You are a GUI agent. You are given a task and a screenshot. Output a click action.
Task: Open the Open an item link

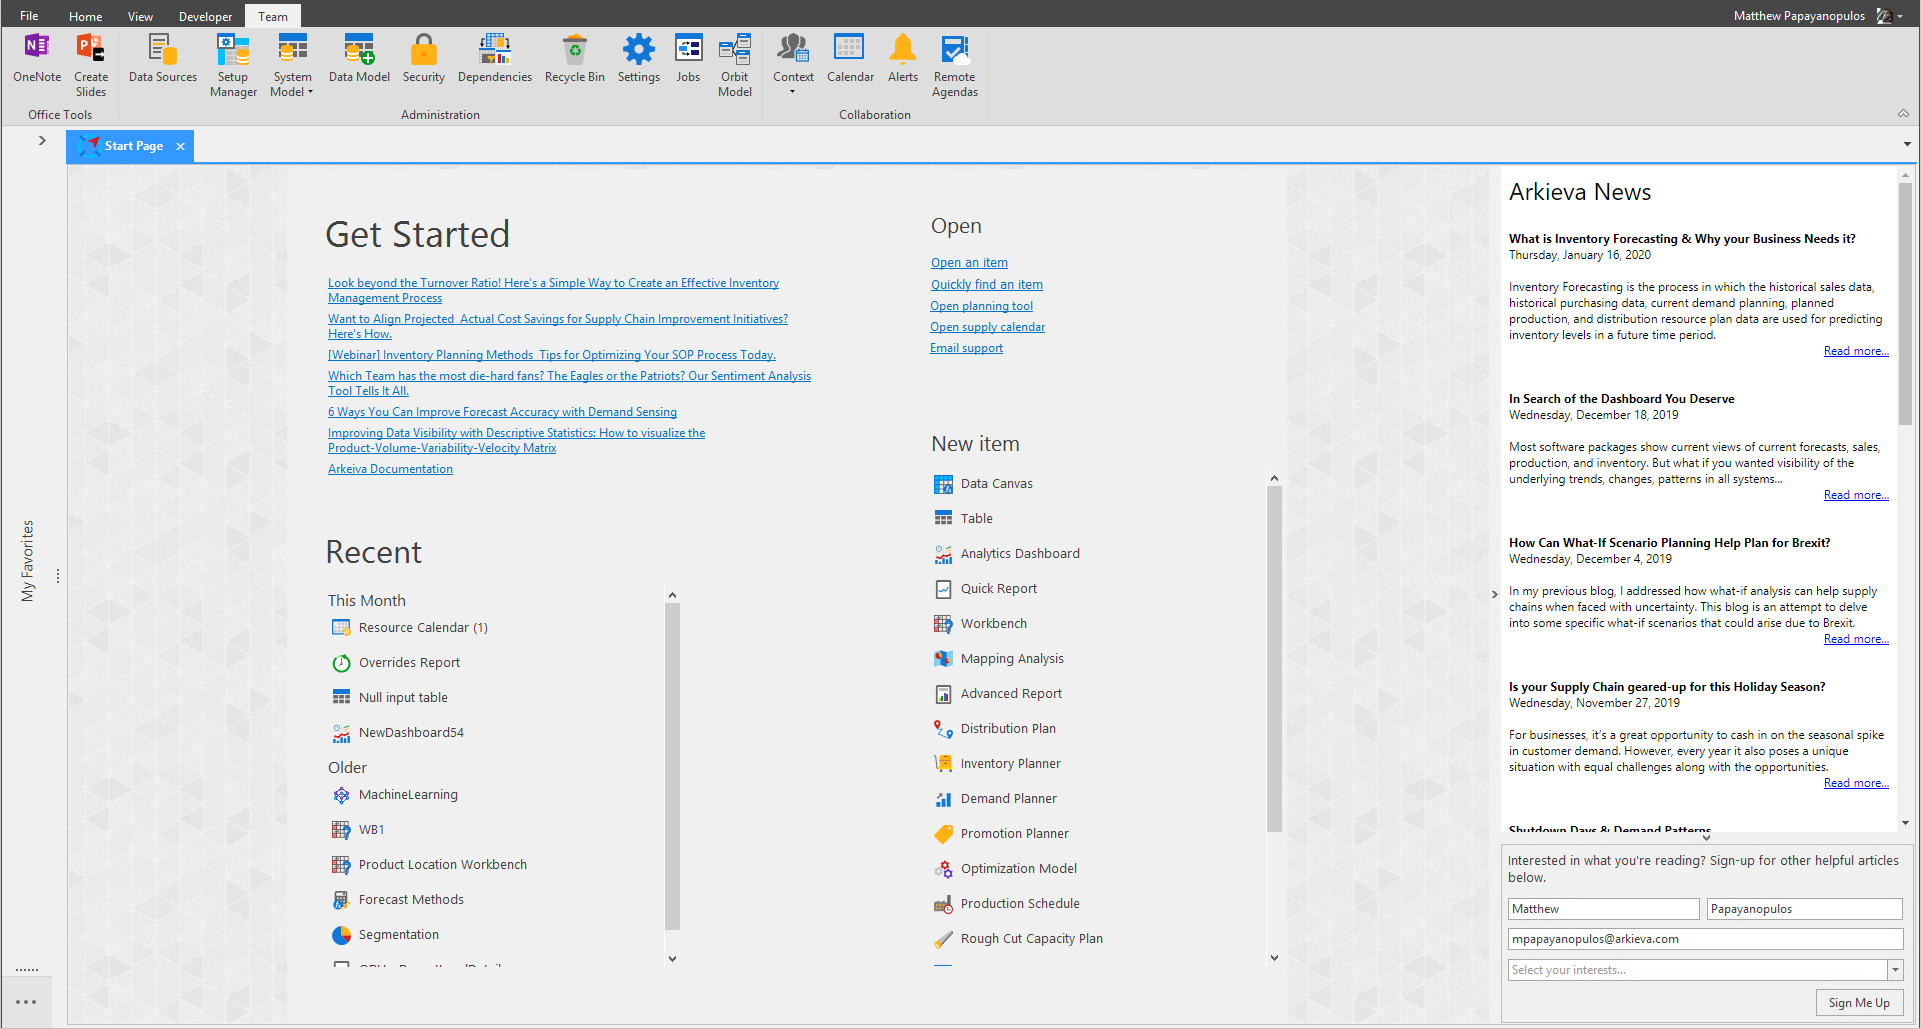coord(969,263)
